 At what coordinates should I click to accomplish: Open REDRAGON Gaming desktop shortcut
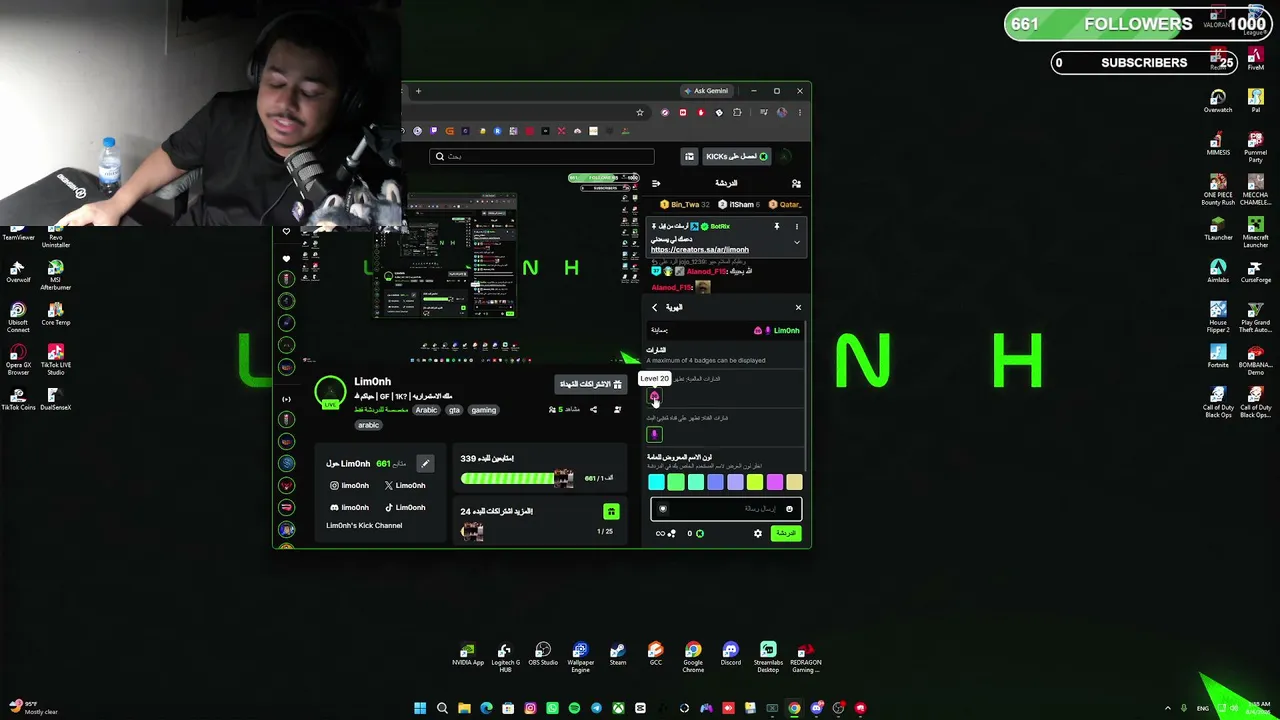805,657
